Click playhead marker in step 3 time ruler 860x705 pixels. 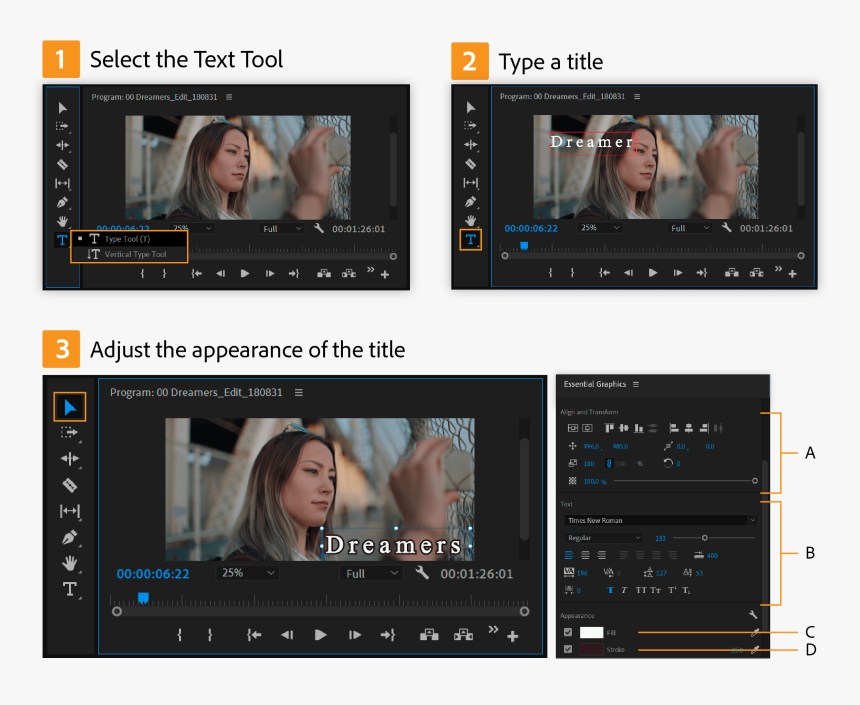[143, 597]
